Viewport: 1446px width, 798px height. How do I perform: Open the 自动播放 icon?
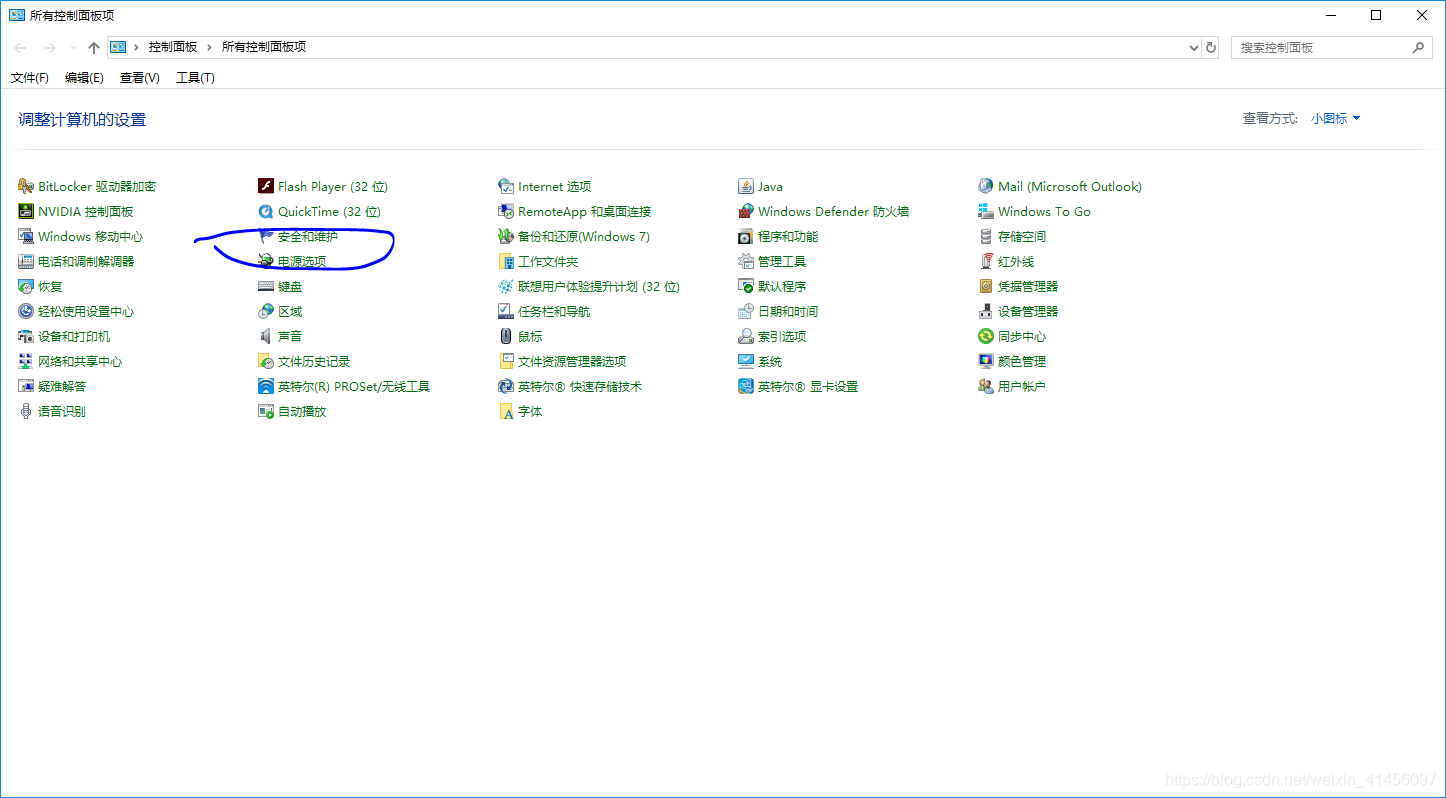tap(266, 411)
